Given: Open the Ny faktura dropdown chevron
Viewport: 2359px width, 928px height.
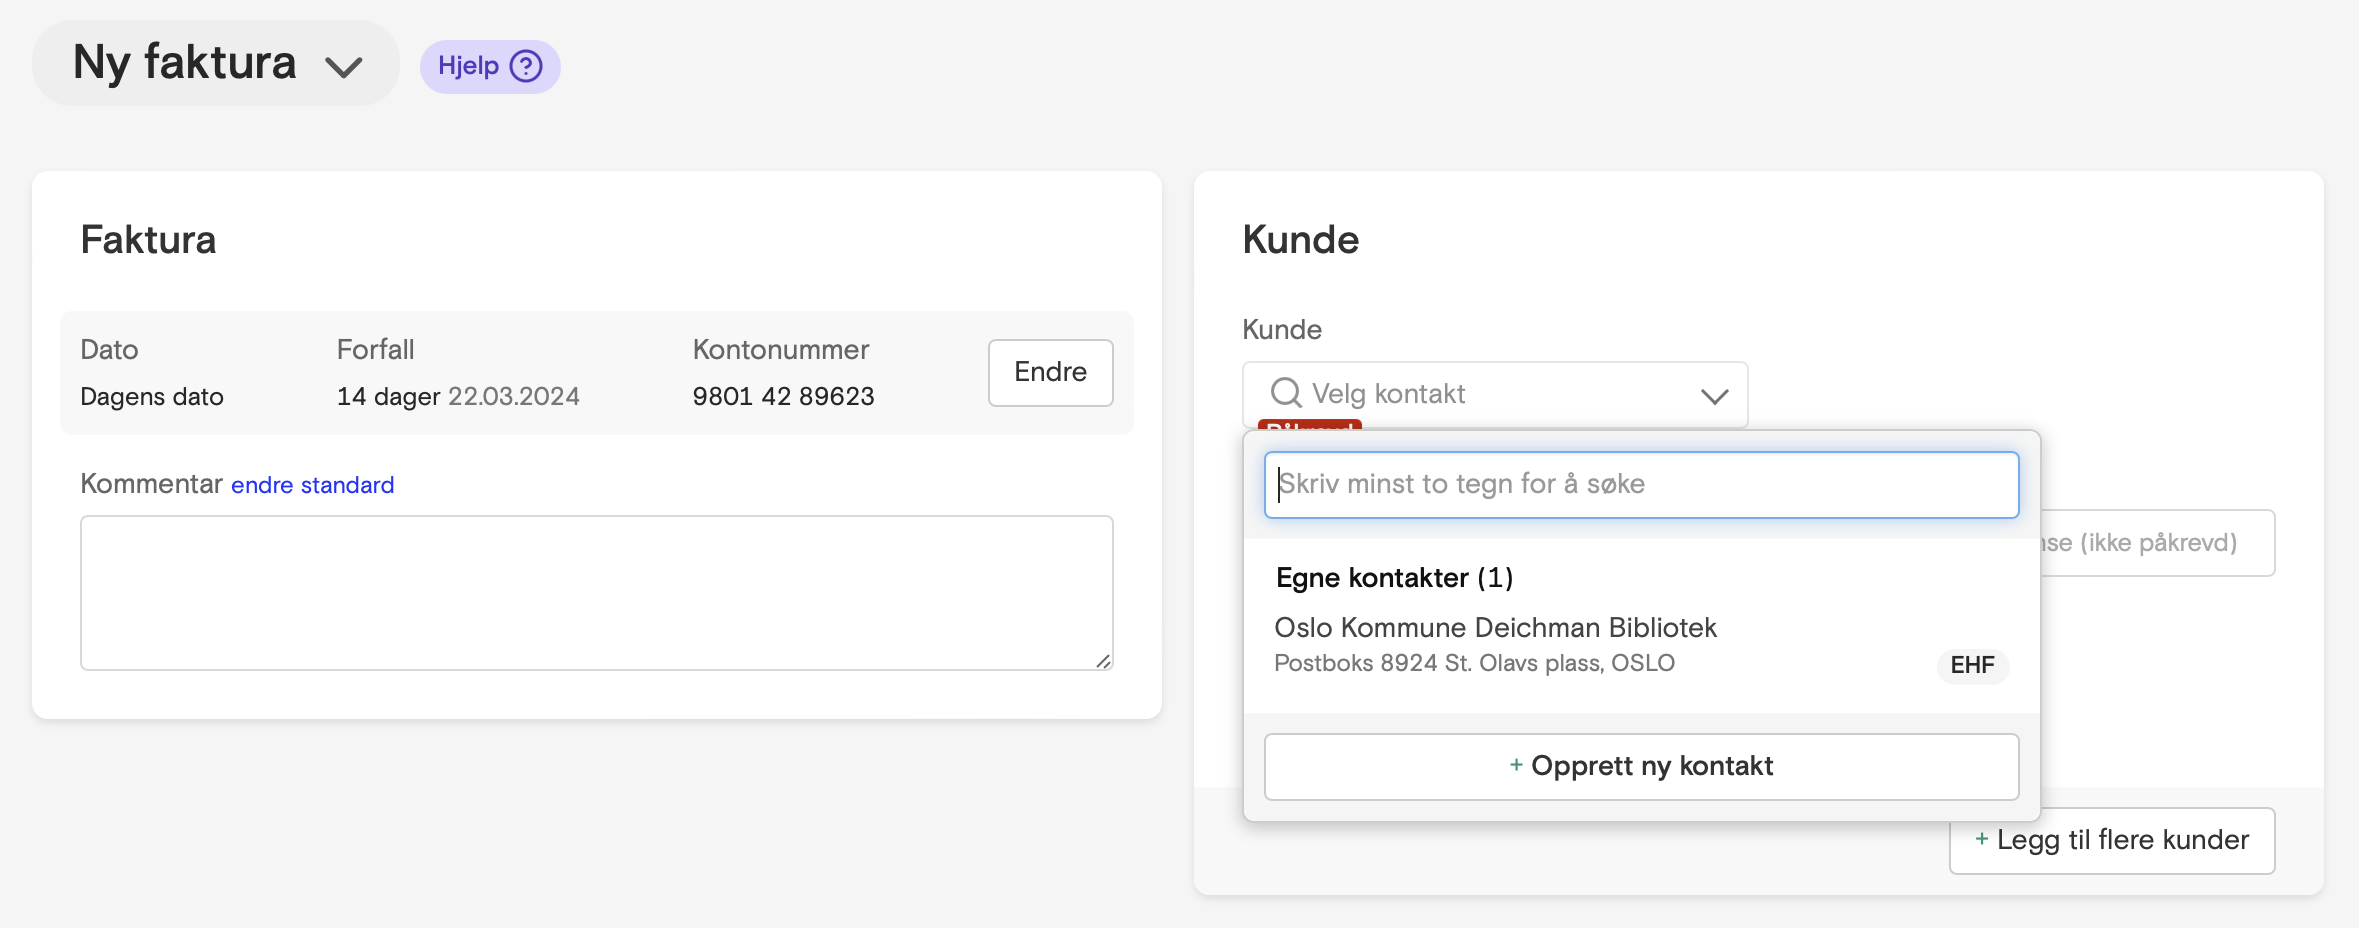Looking at the screenshot, I should point(343,67).
